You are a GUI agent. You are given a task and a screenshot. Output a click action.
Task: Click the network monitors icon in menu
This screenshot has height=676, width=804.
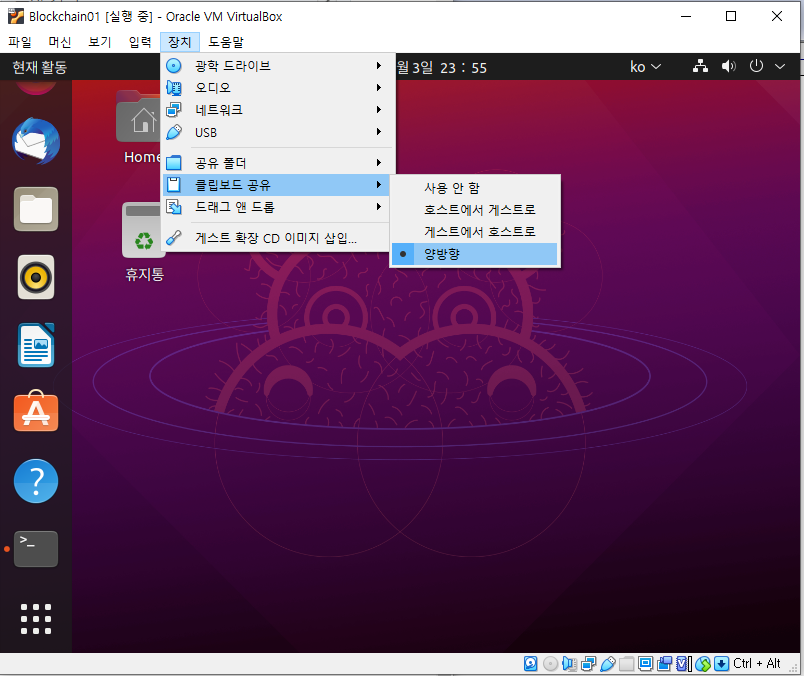coord(174,110)
